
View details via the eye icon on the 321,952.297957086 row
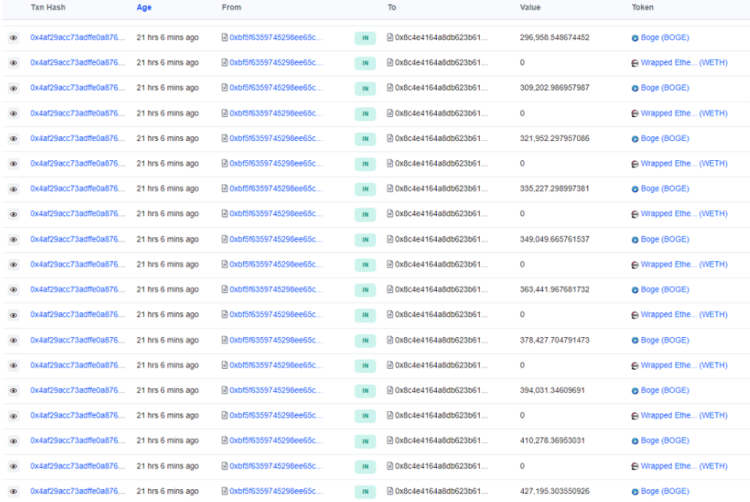click(x=13, y=139)
